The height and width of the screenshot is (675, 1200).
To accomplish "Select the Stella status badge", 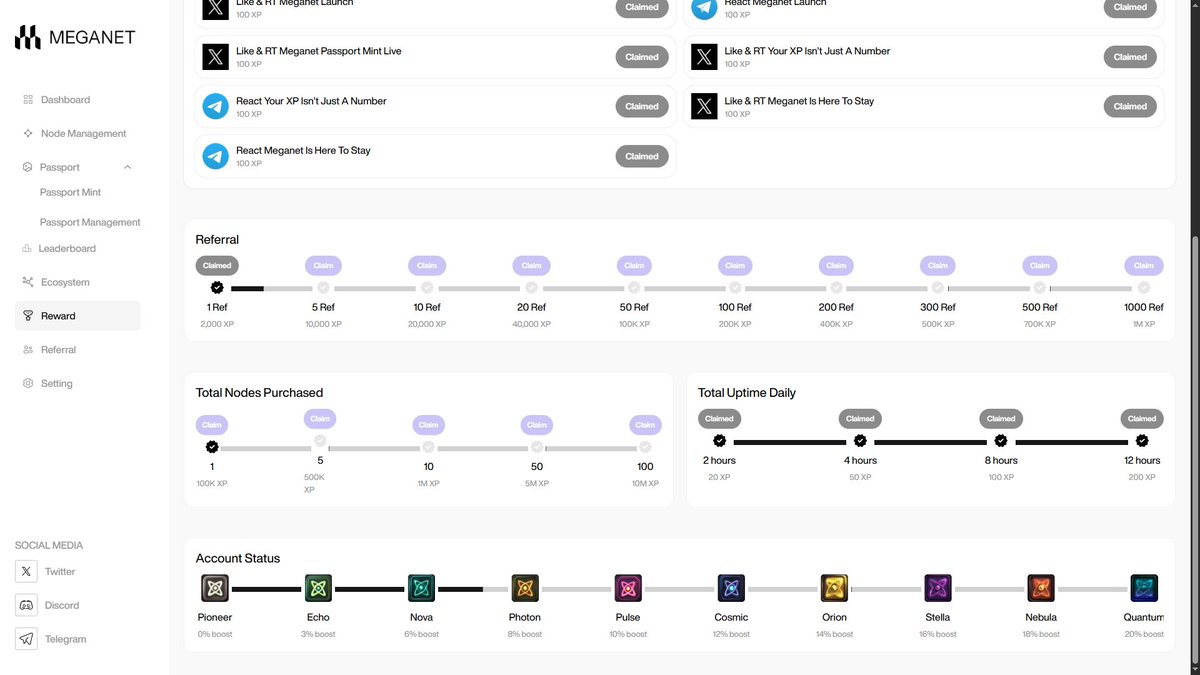I will pos(938,588).
